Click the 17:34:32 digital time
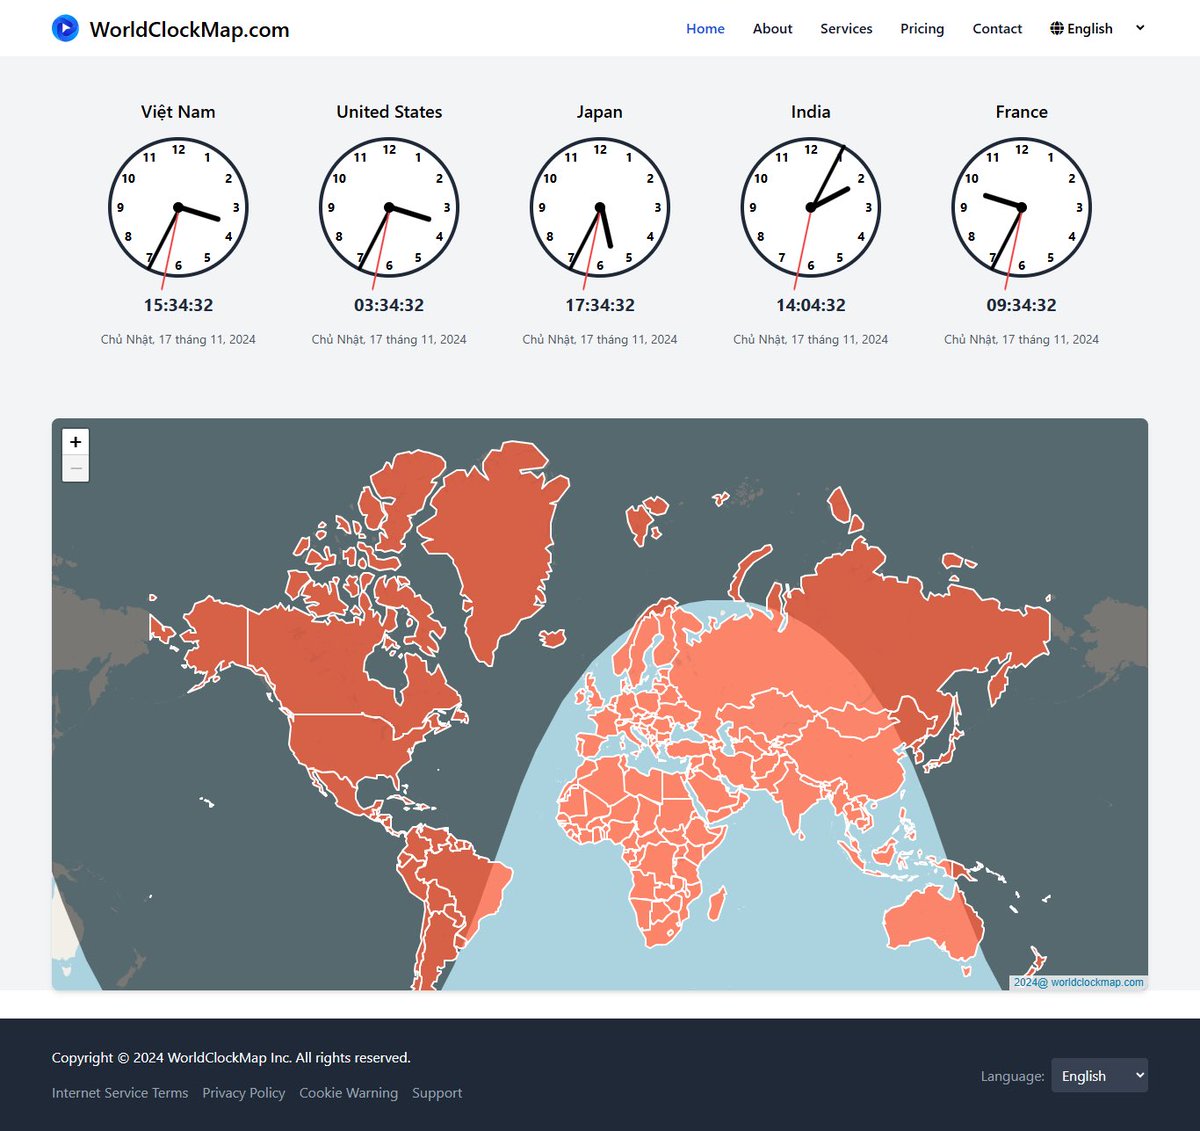This screenshot has height=1131, width=1200. tap(600, 305)
